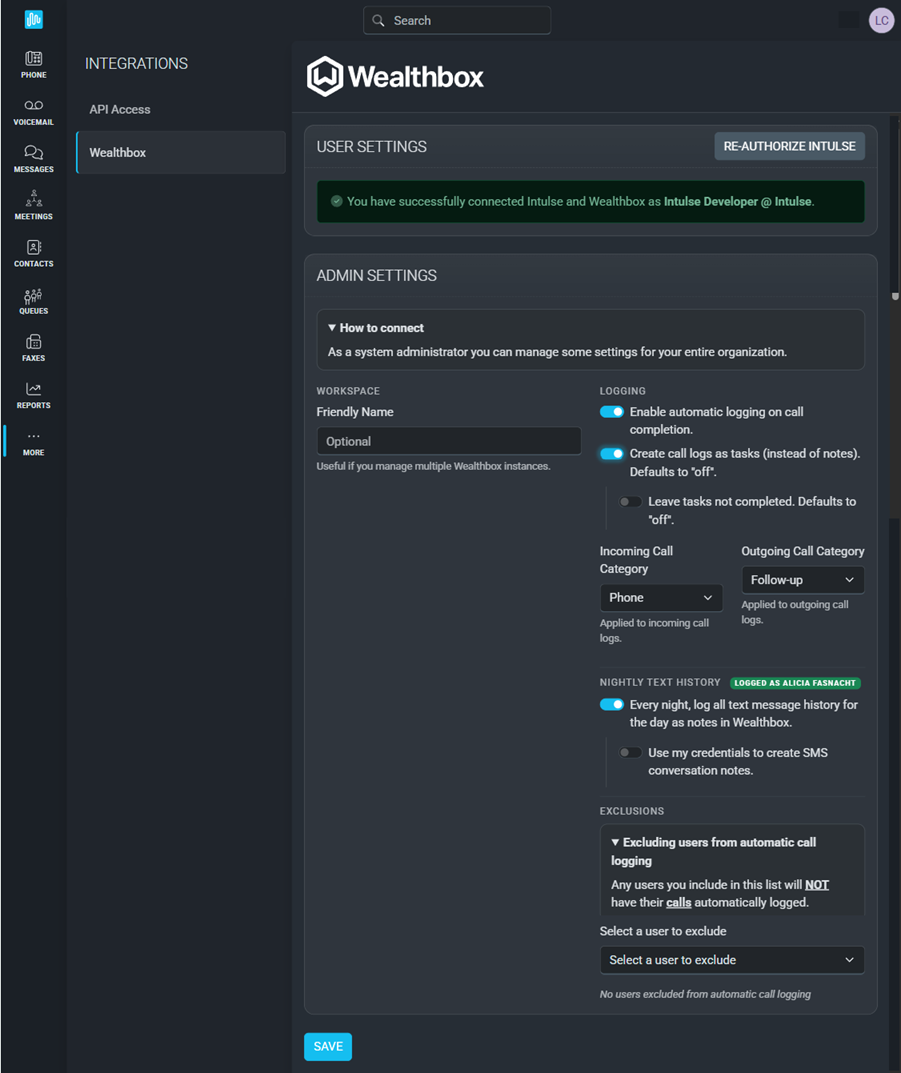Click the Search field in the top bar

coord(457,21)
